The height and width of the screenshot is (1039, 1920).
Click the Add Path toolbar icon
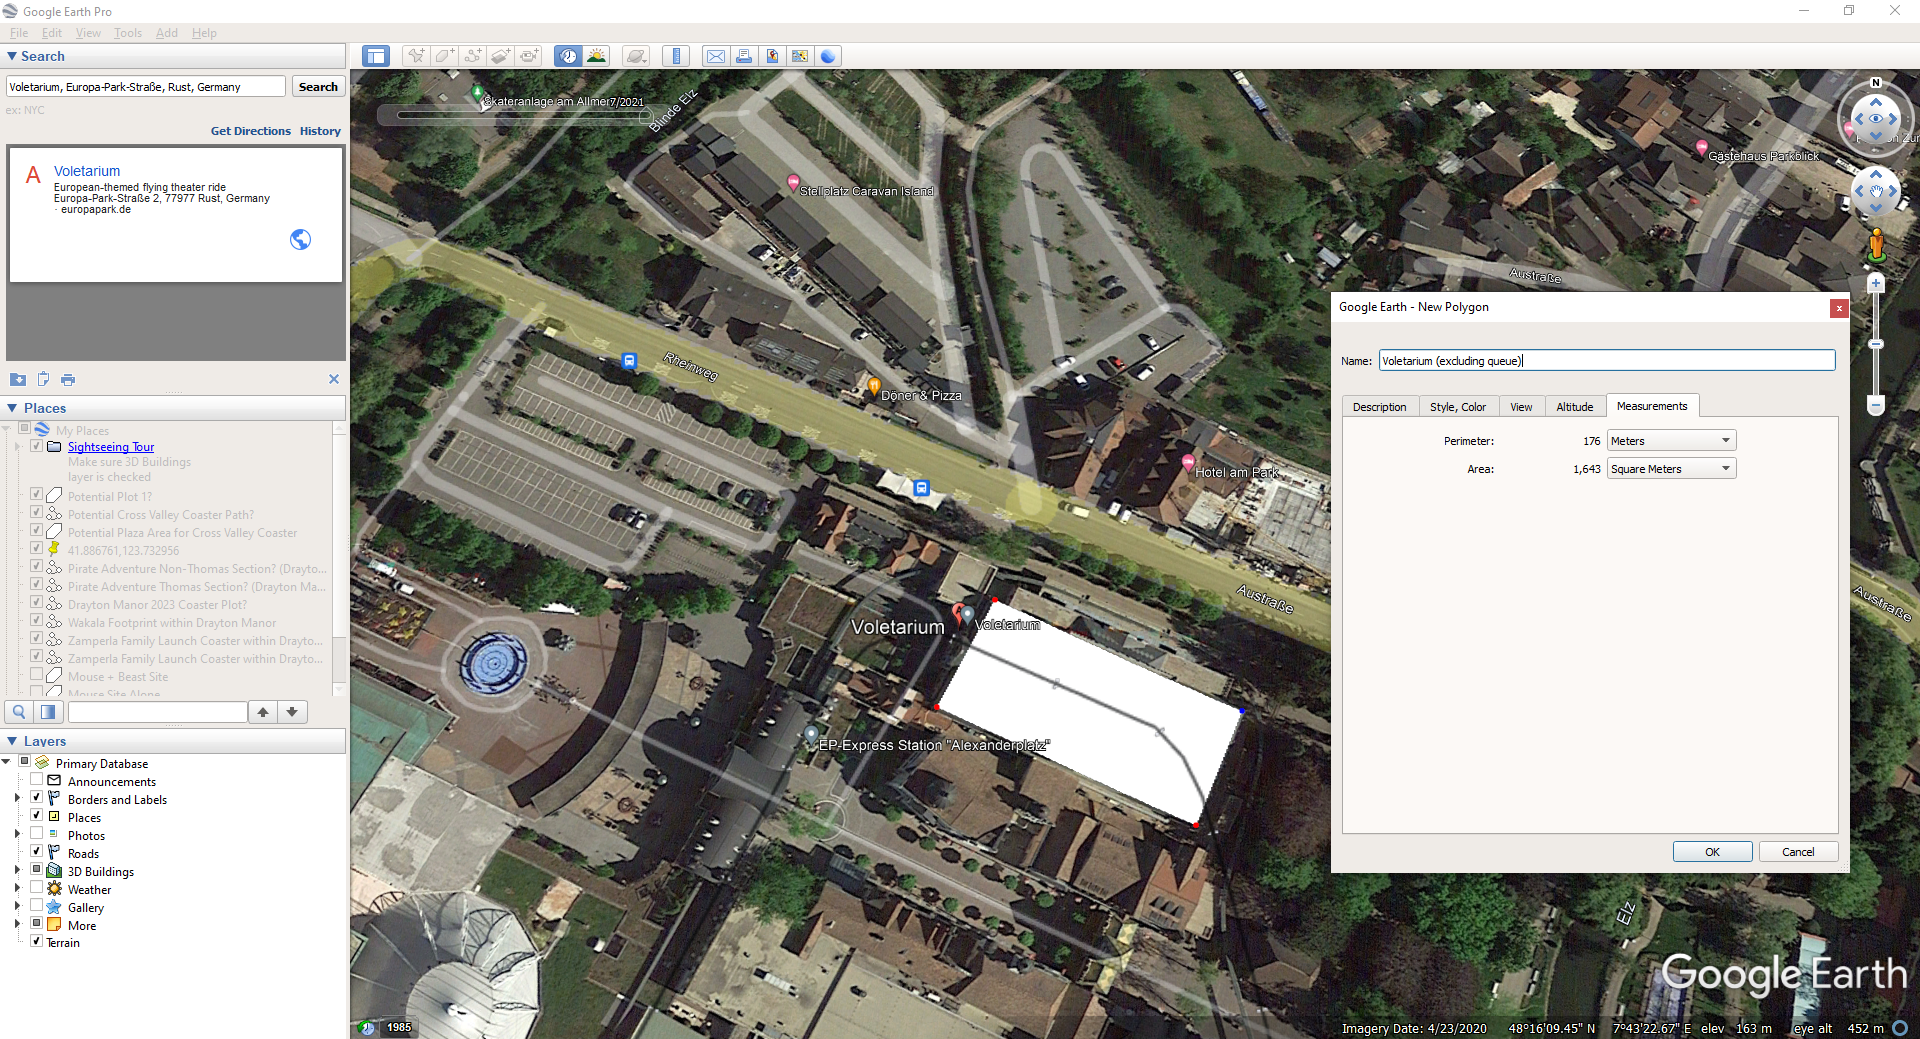(472, 56)
